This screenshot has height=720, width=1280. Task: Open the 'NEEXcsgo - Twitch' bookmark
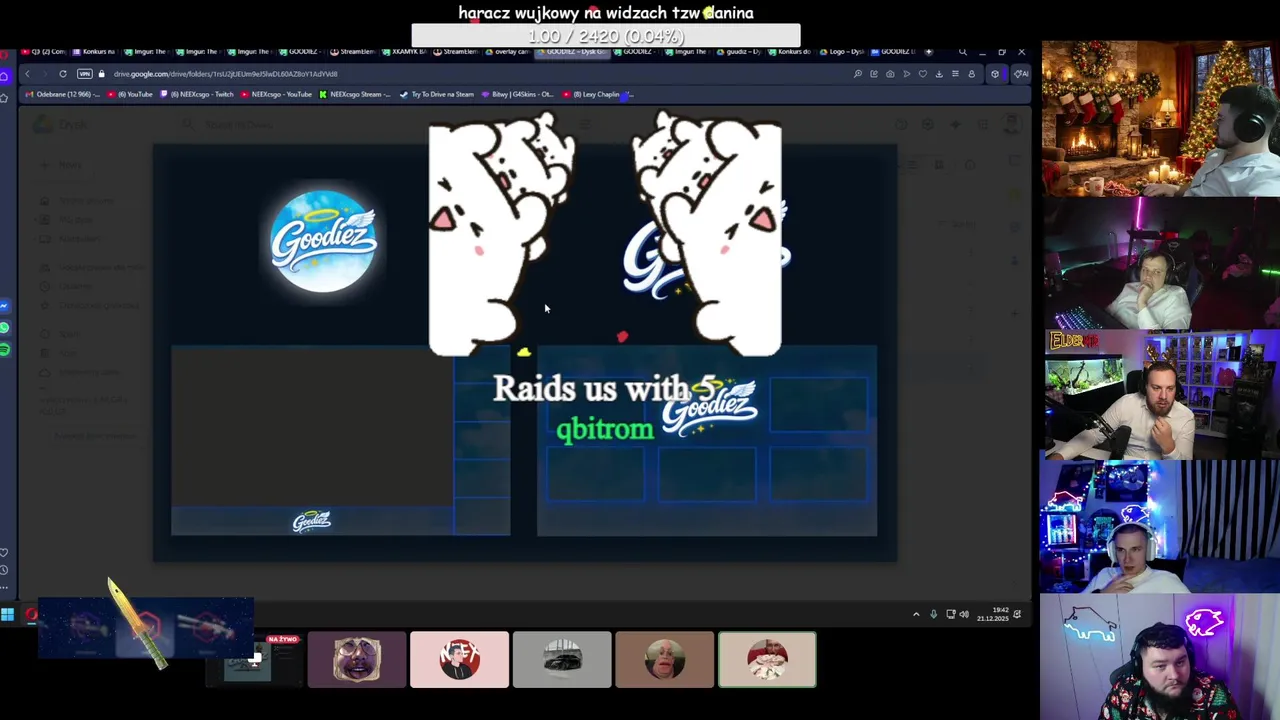pos(197,94)
